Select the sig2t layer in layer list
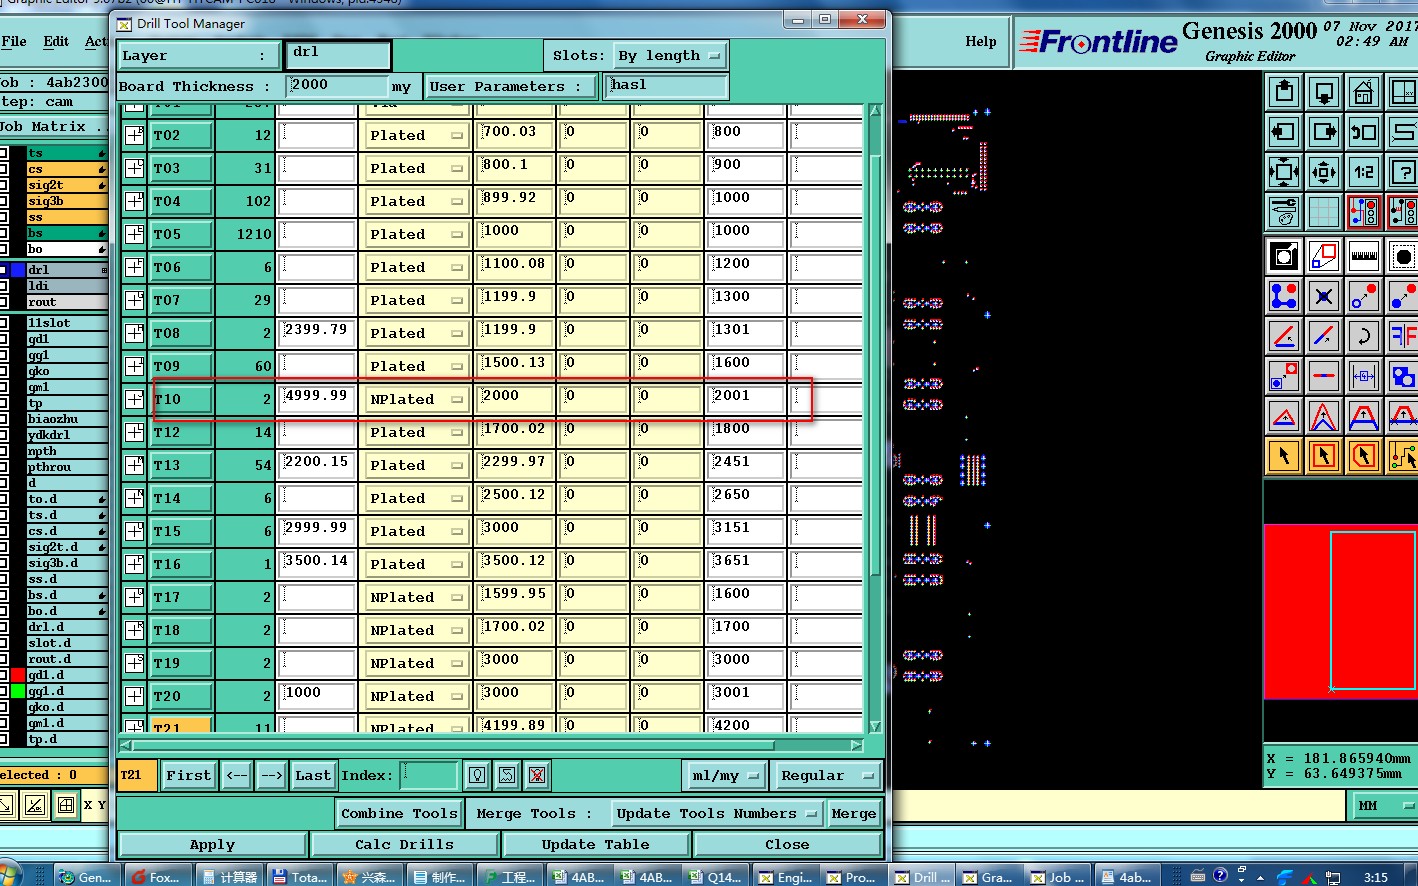Screen dimensions: 1418x886 tap(66, 185)
